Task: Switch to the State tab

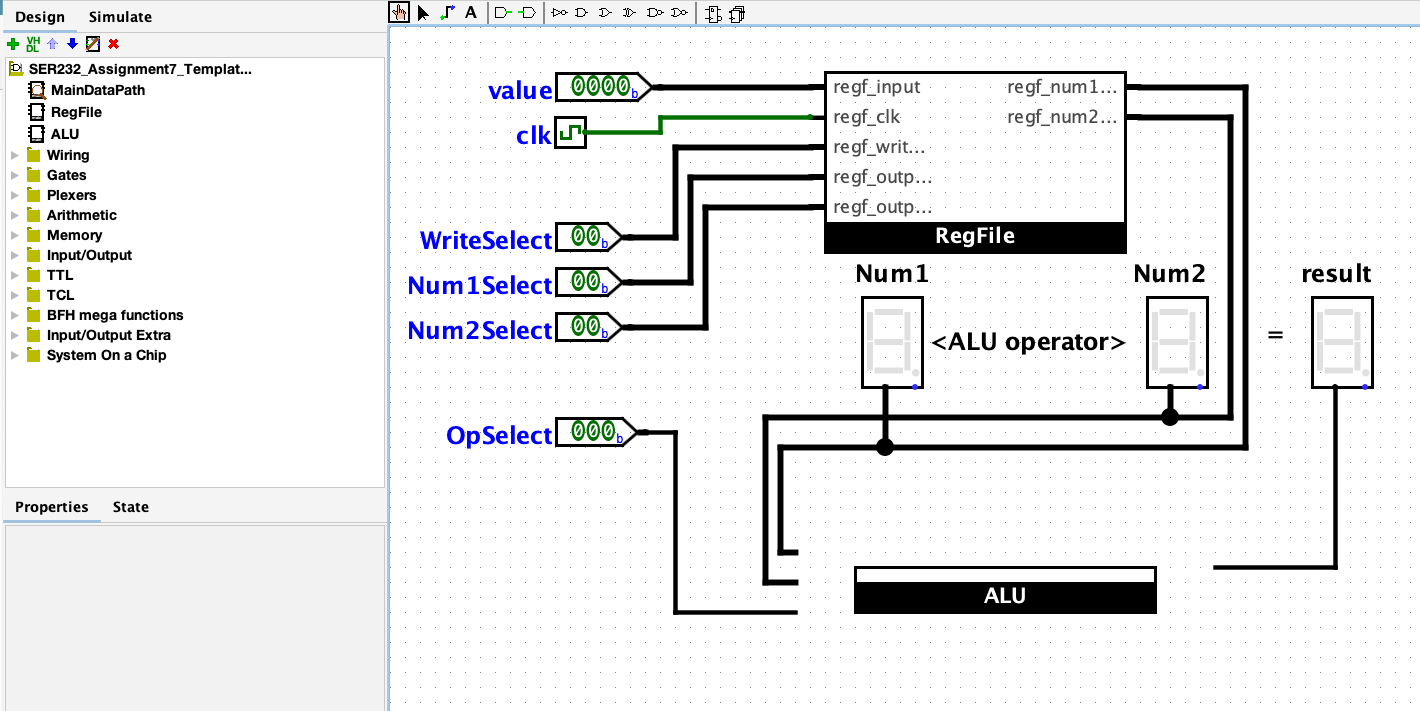Action: point(130,507)
